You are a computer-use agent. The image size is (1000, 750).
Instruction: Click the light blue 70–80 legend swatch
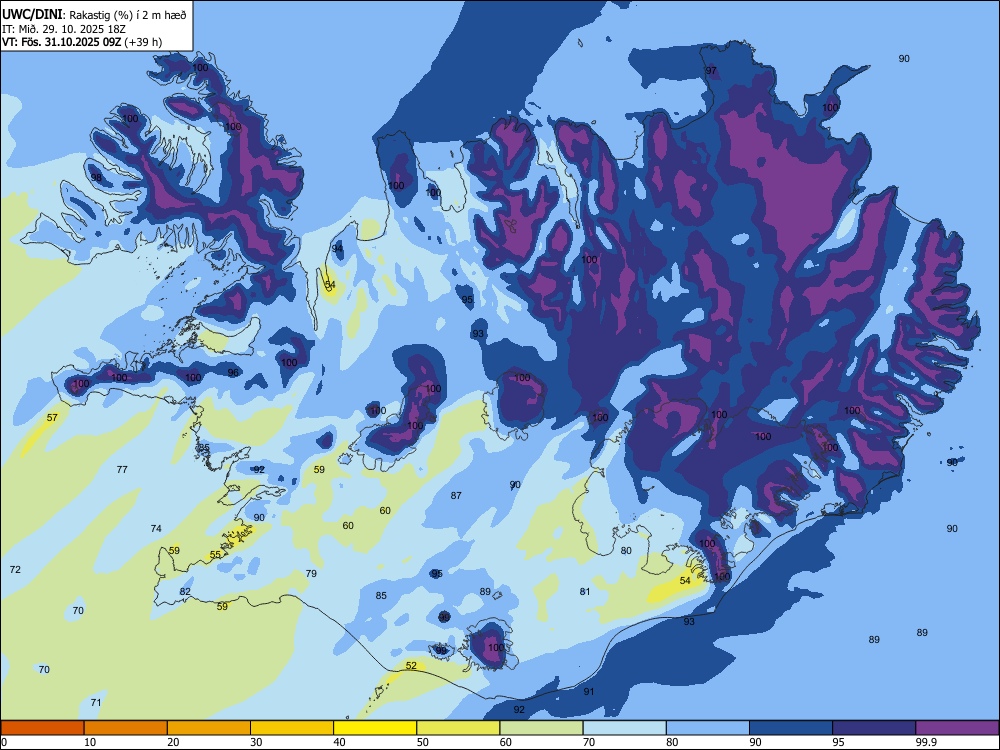624,728
